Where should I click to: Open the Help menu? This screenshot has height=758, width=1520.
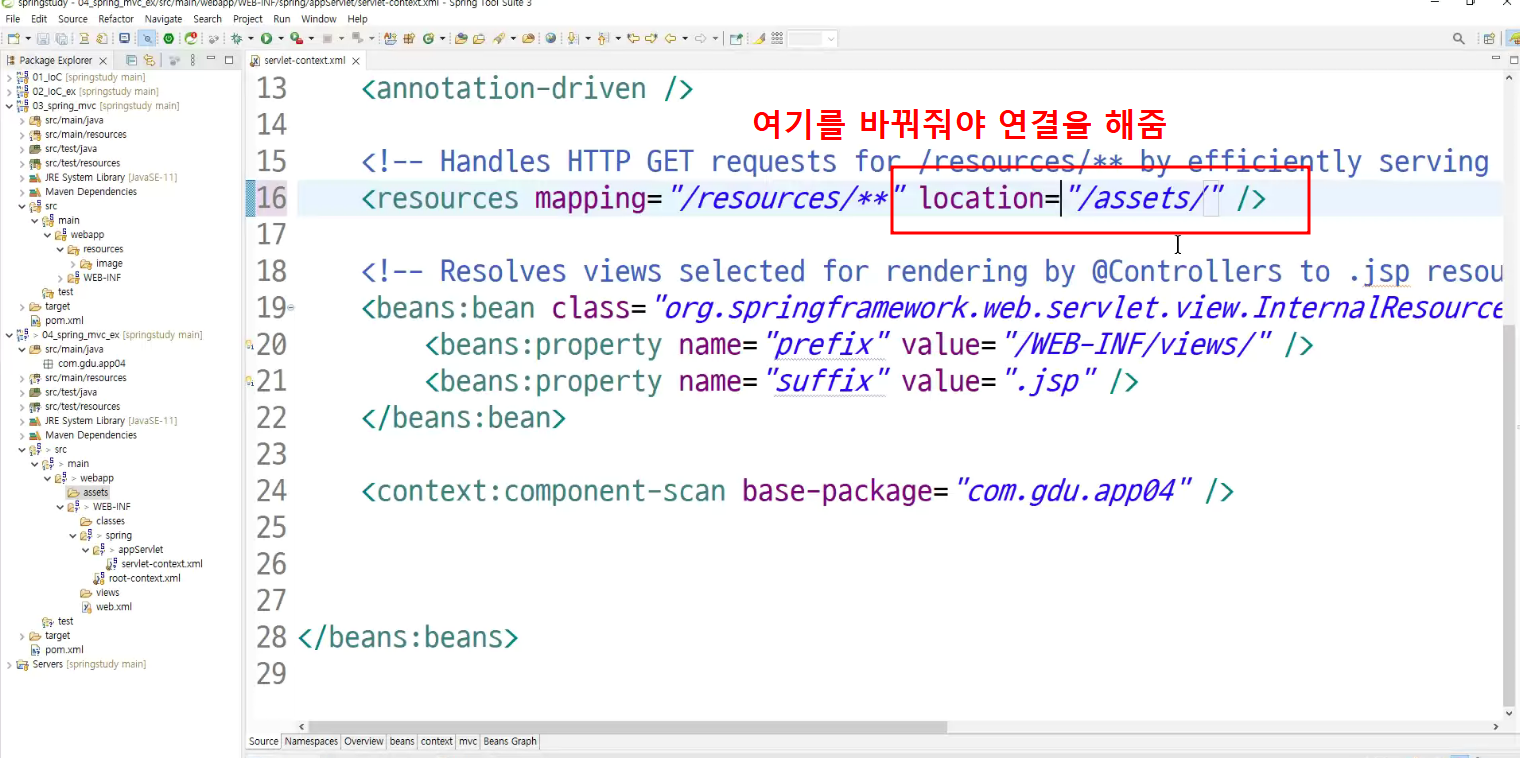[357, 19]
